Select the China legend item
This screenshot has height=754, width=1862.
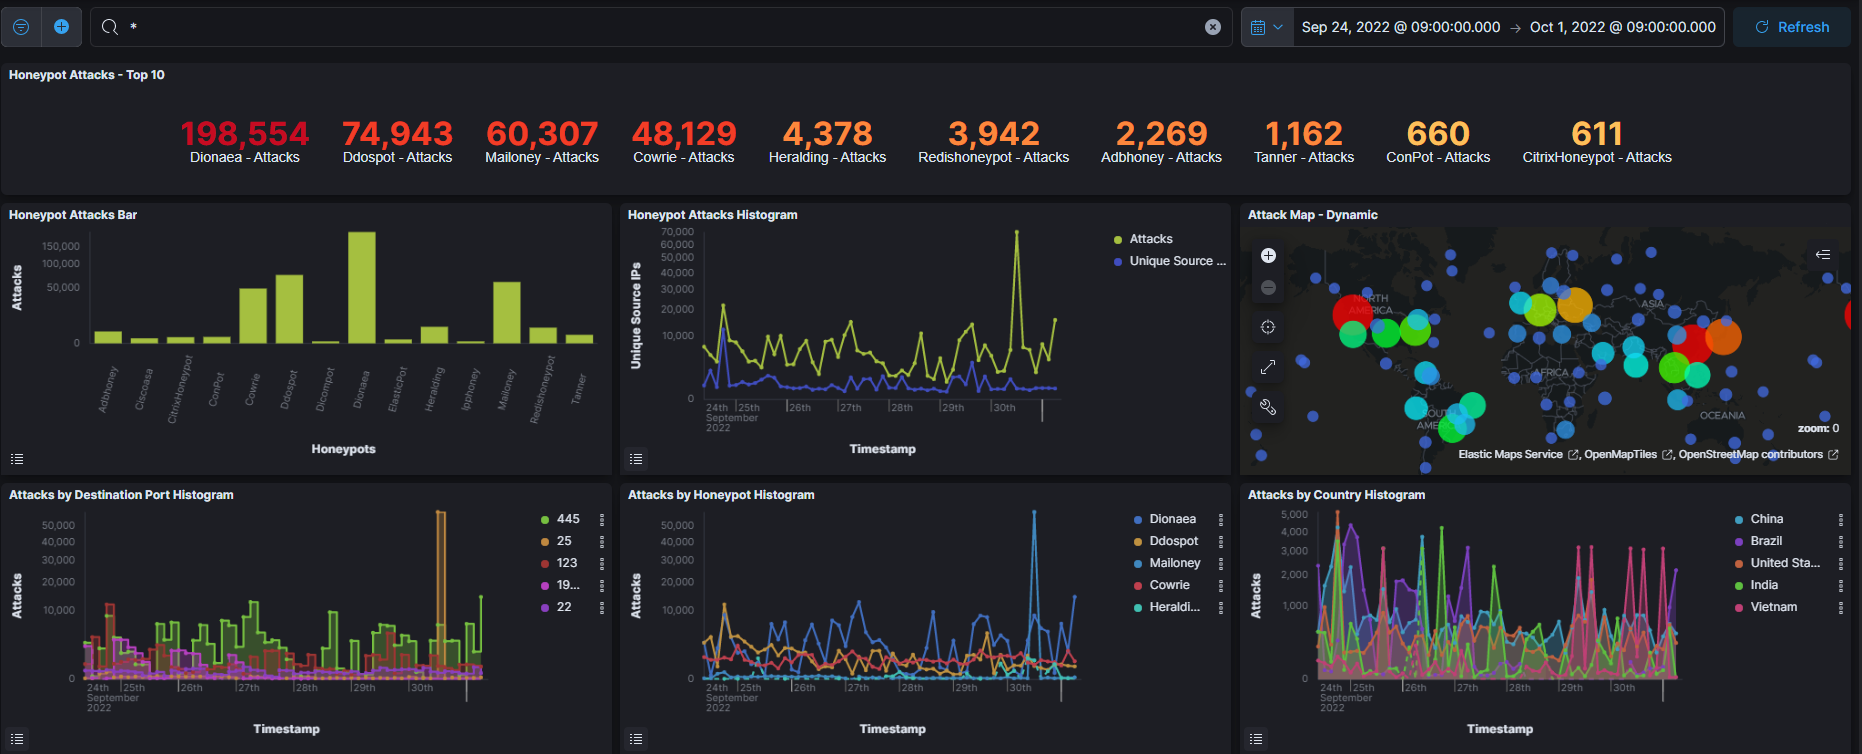(1766, 519)
